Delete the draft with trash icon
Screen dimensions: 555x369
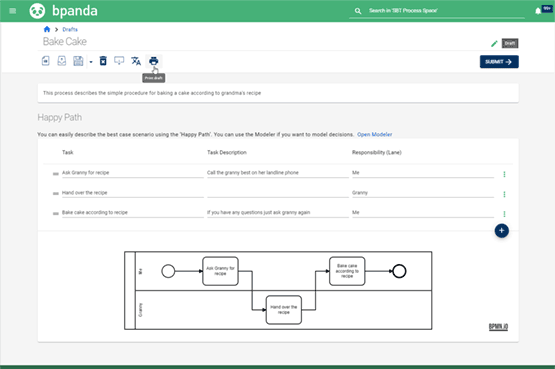point(103,61)
